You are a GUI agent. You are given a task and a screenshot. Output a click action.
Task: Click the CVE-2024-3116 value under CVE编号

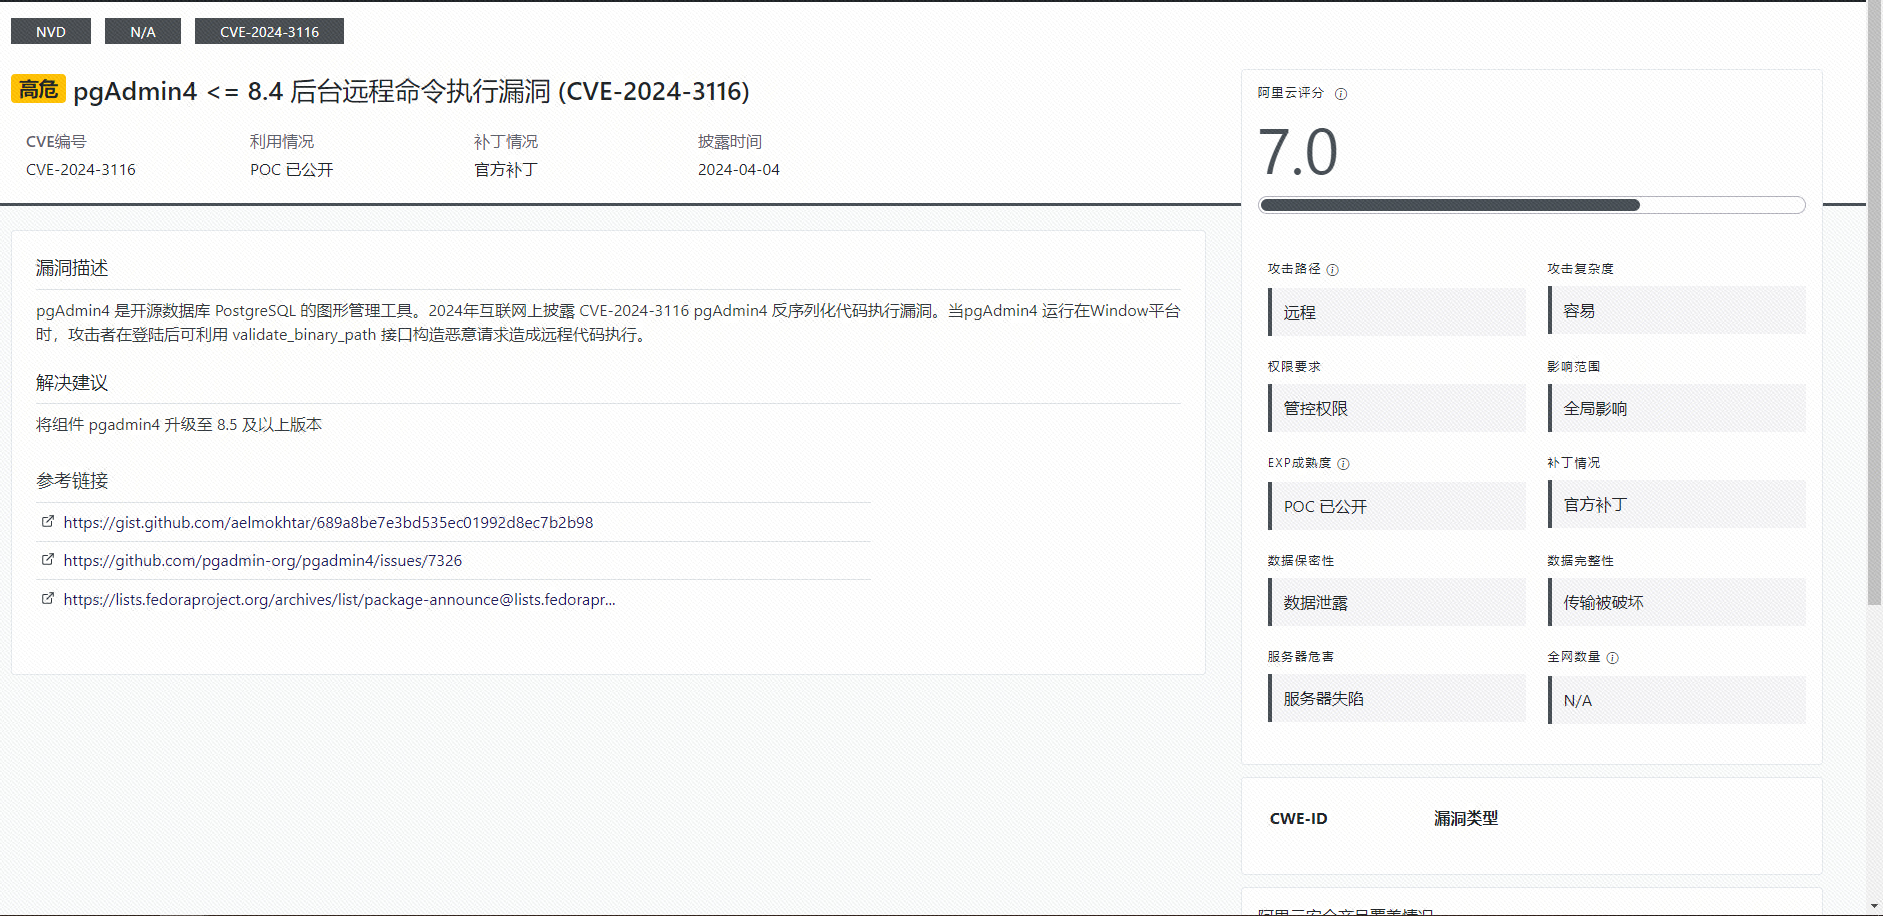(81, 170)
